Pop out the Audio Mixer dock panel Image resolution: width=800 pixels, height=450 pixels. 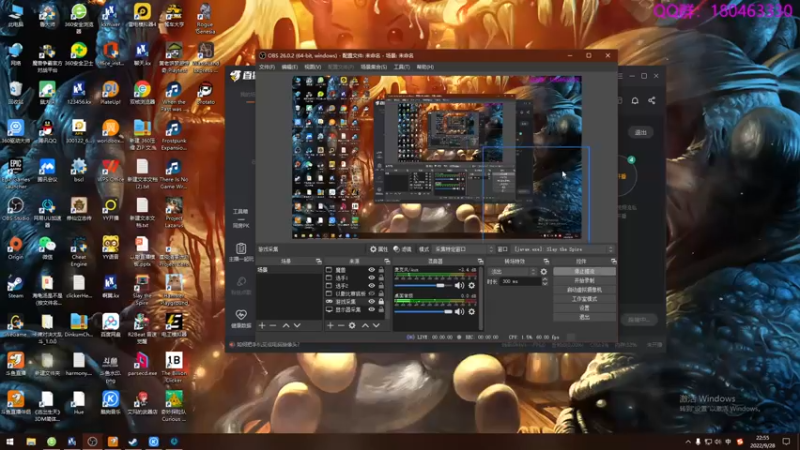[480, 261]
